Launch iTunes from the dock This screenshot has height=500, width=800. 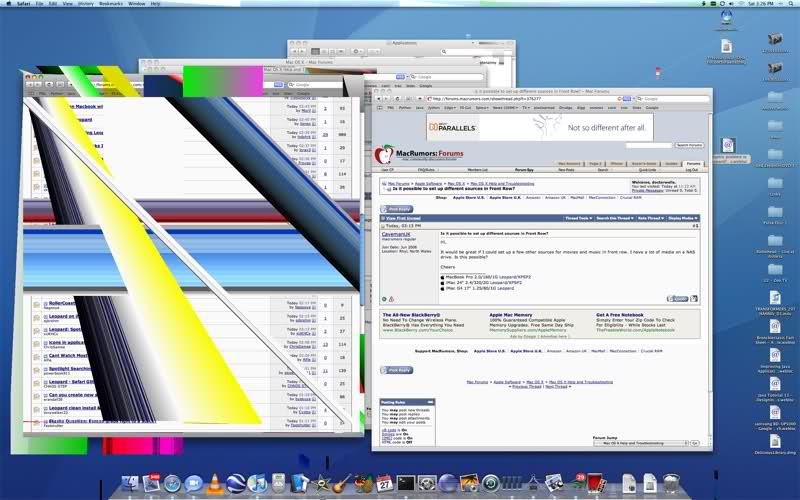coord(257,483)
